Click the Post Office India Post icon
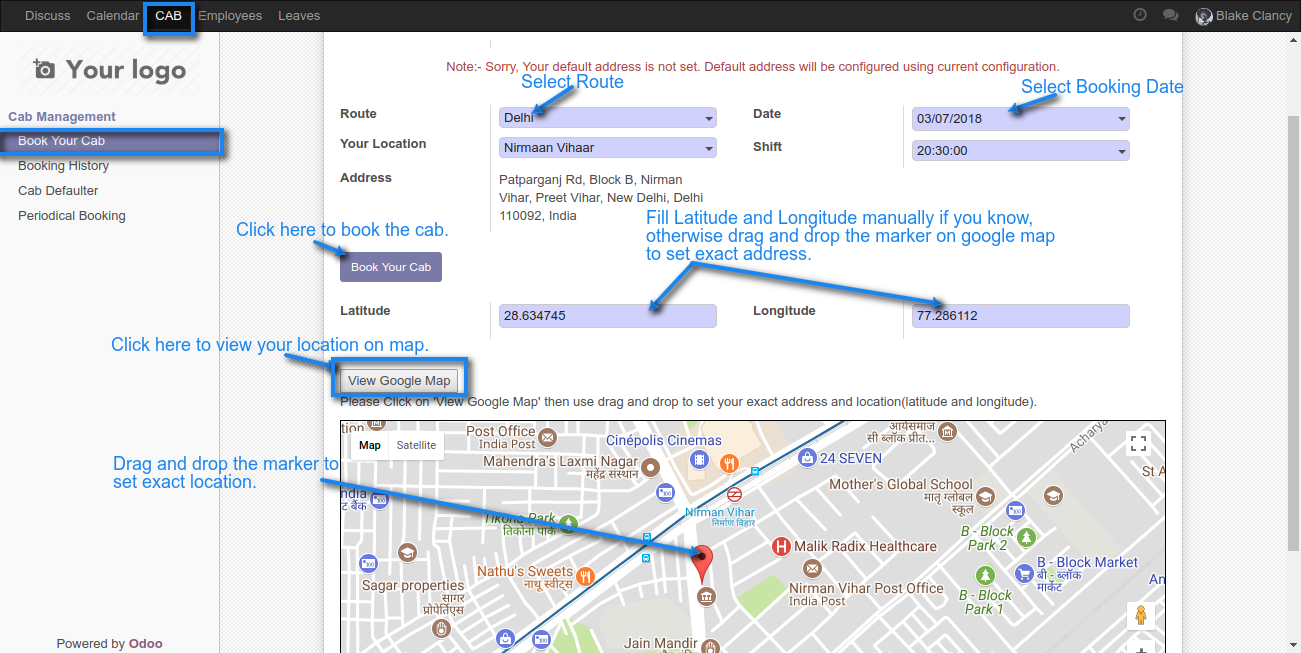The image size is (1301, 653). [548, 437]
